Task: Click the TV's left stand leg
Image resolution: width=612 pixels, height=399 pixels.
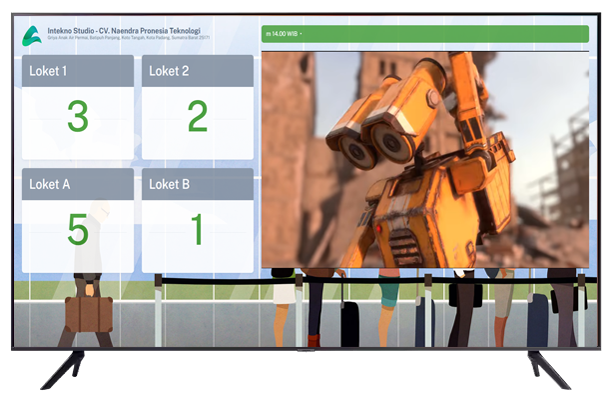Action: click(63, 369)
